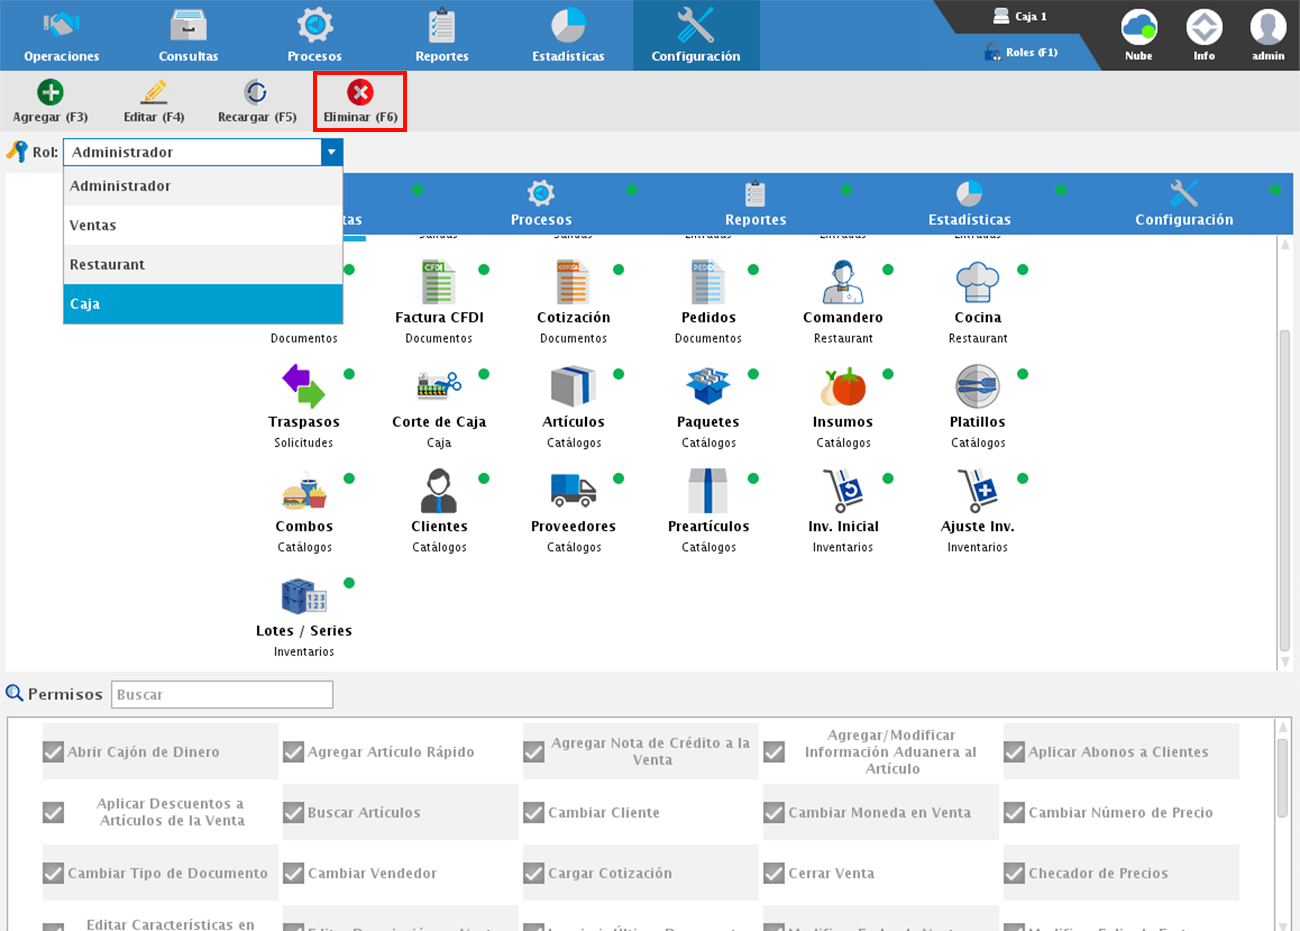
Task: Select Ventas in the role dropdown
Action: [203, 226]
